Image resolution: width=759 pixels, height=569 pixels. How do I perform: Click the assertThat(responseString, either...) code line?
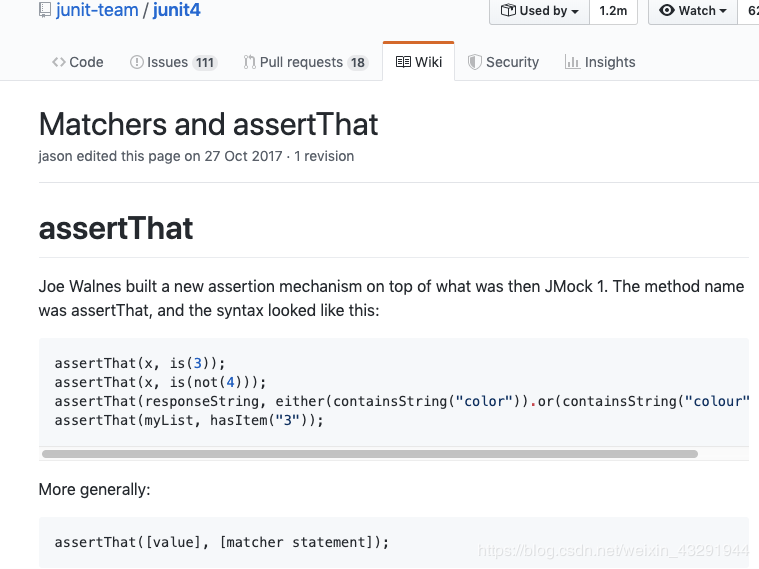pos(402,401)
